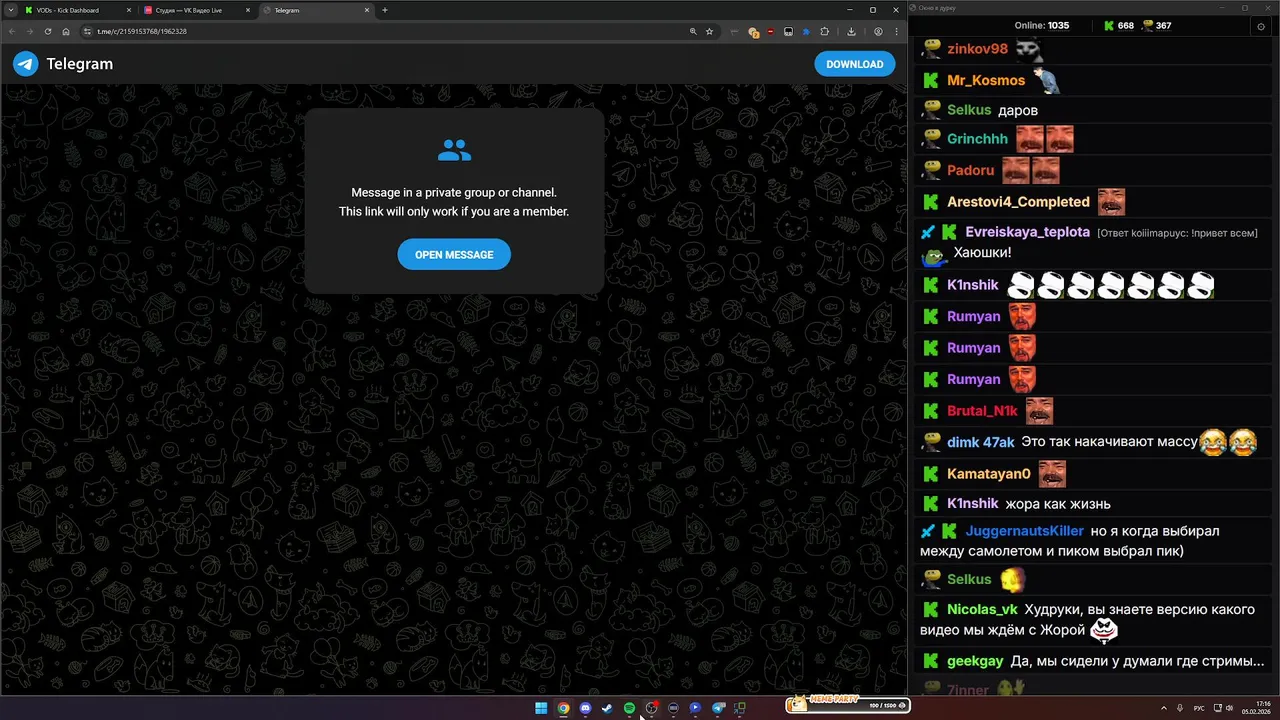Go forward in browser history
Viewport: 1280px width, 720px height.
[x=30, y=31]
